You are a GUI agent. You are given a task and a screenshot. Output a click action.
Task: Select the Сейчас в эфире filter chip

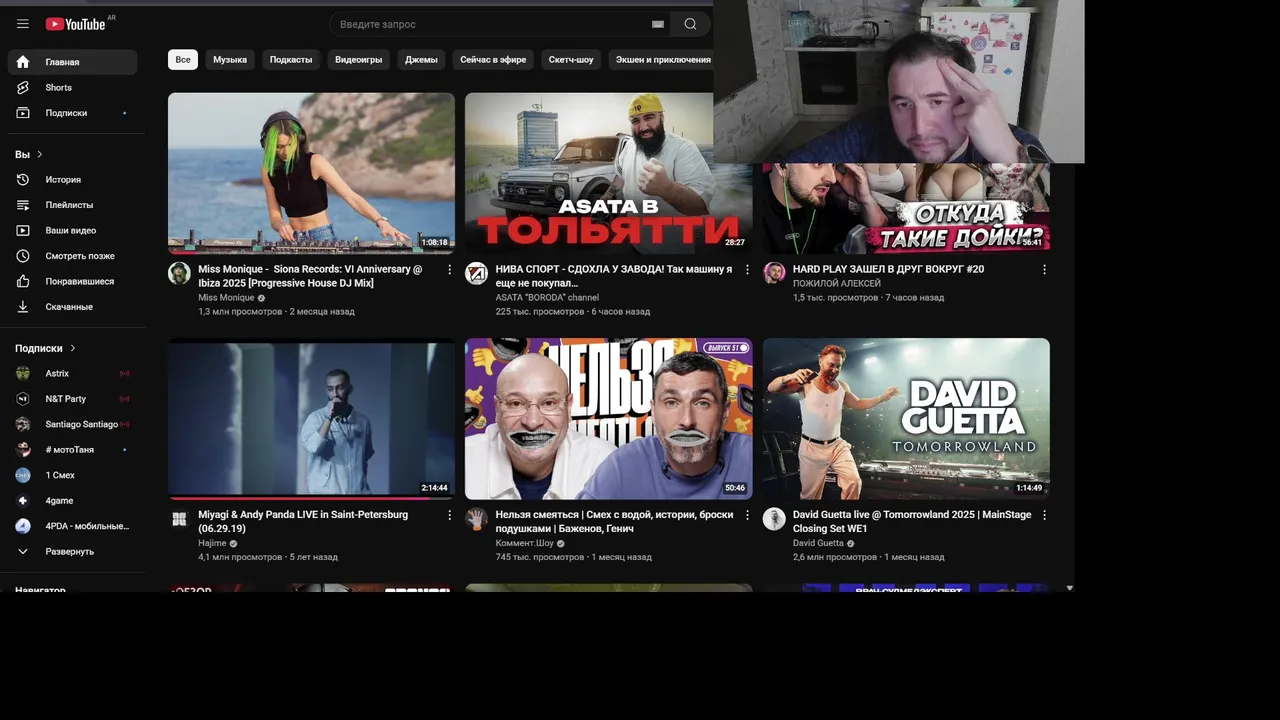click(493, 60)
